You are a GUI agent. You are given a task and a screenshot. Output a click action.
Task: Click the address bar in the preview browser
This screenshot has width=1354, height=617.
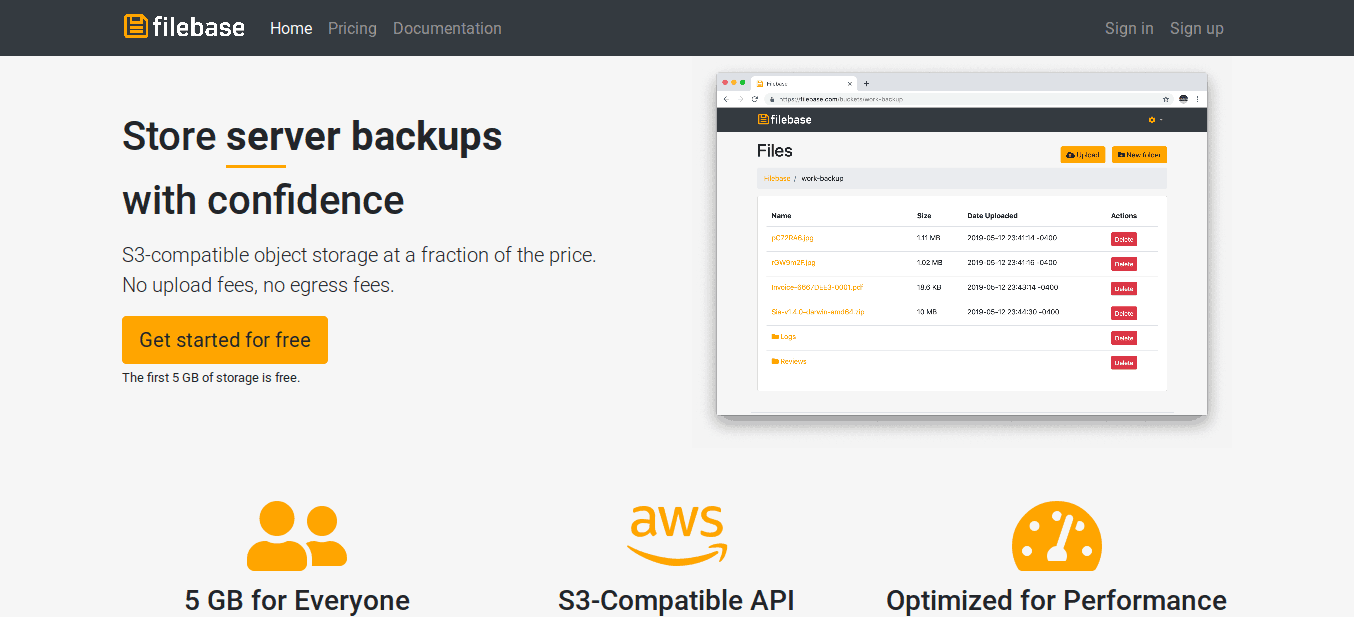960,99
